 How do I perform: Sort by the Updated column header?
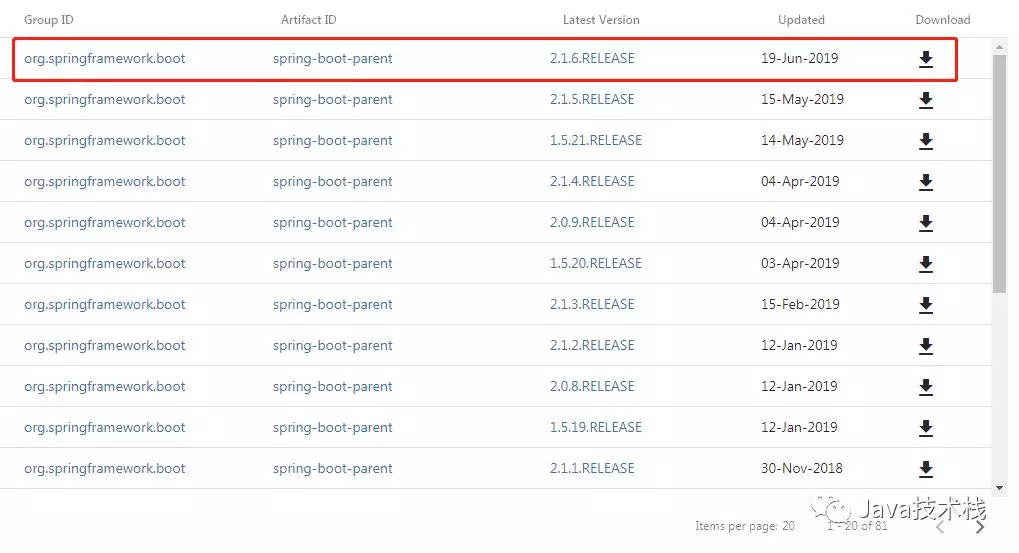(x=801, y=20)
